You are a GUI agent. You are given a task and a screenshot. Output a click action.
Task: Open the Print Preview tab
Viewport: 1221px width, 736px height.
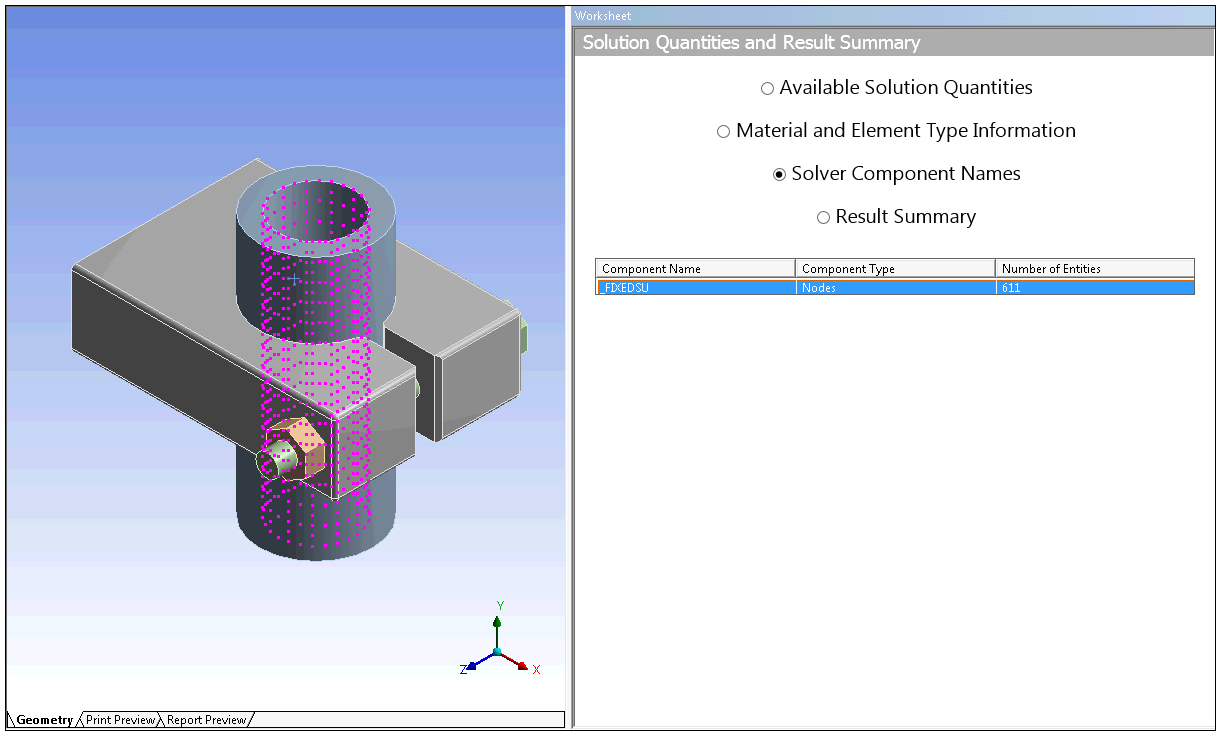(x=120, y=720)
